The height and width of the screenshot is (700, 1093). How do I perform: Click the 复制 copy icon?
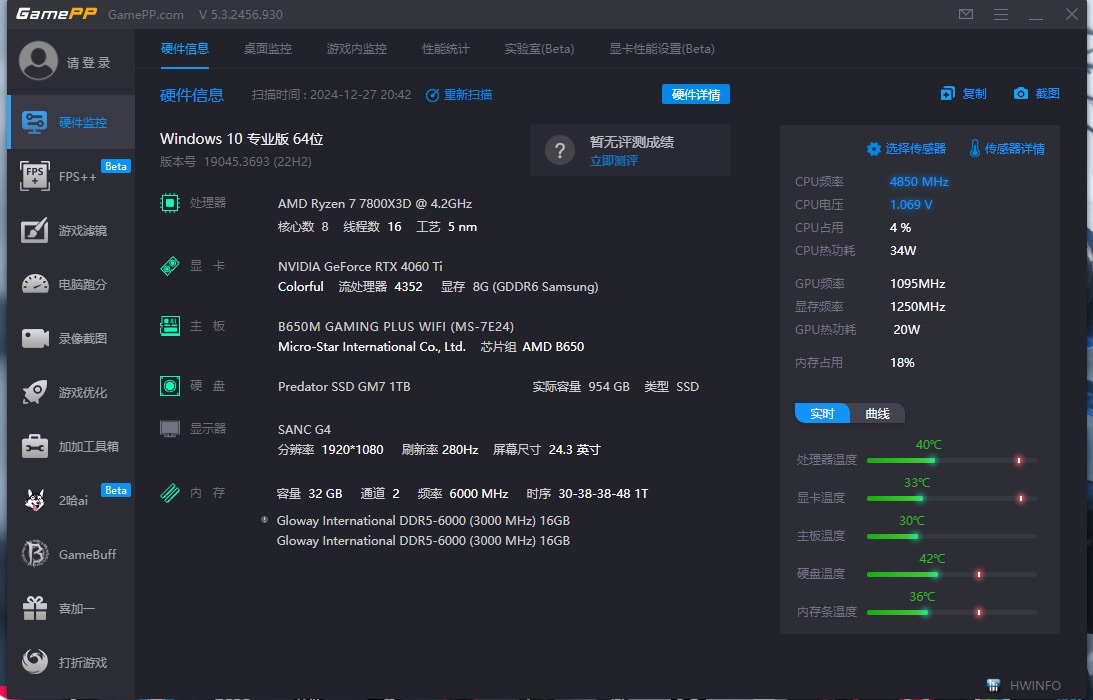947,93
